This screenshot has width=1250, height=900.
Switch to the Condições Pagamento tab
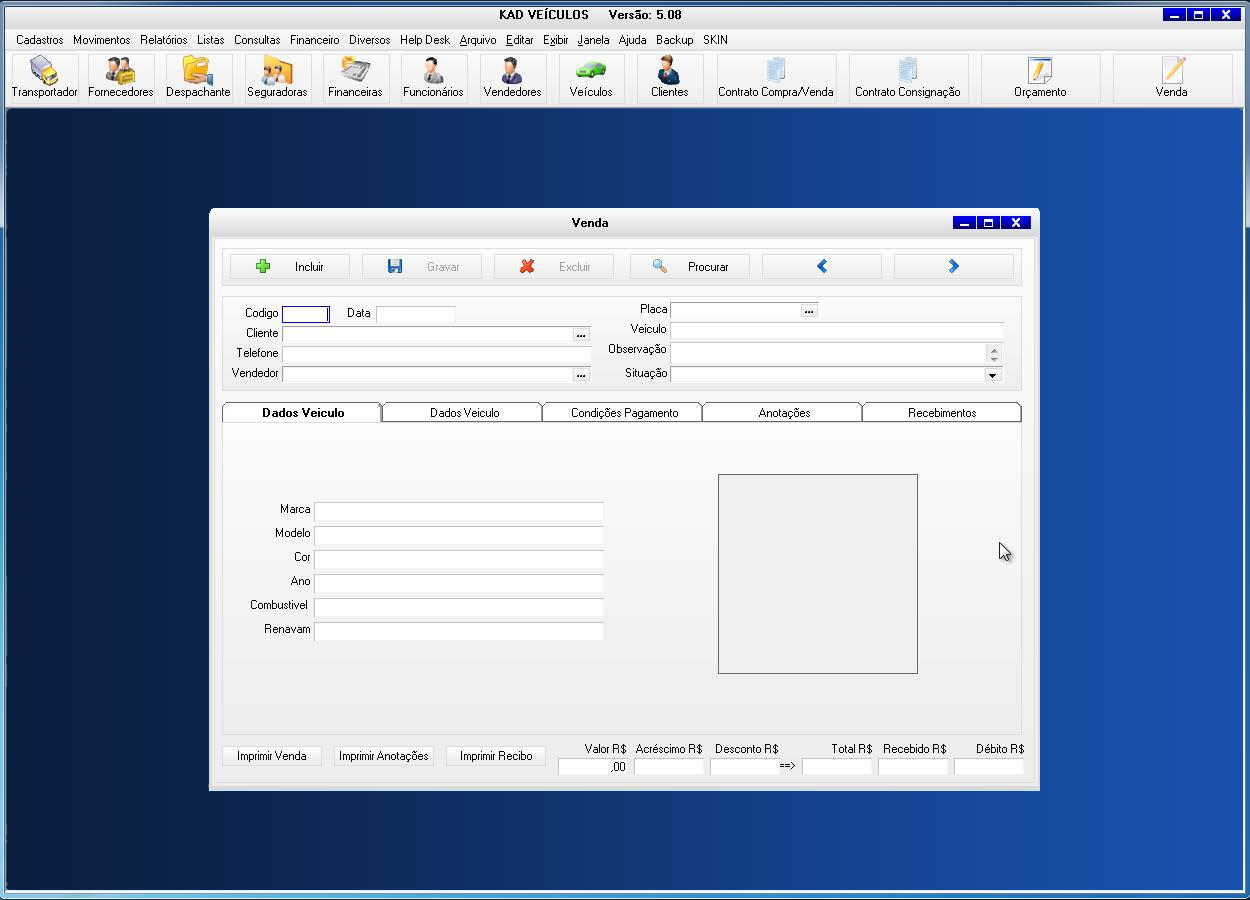pos(624,413)
